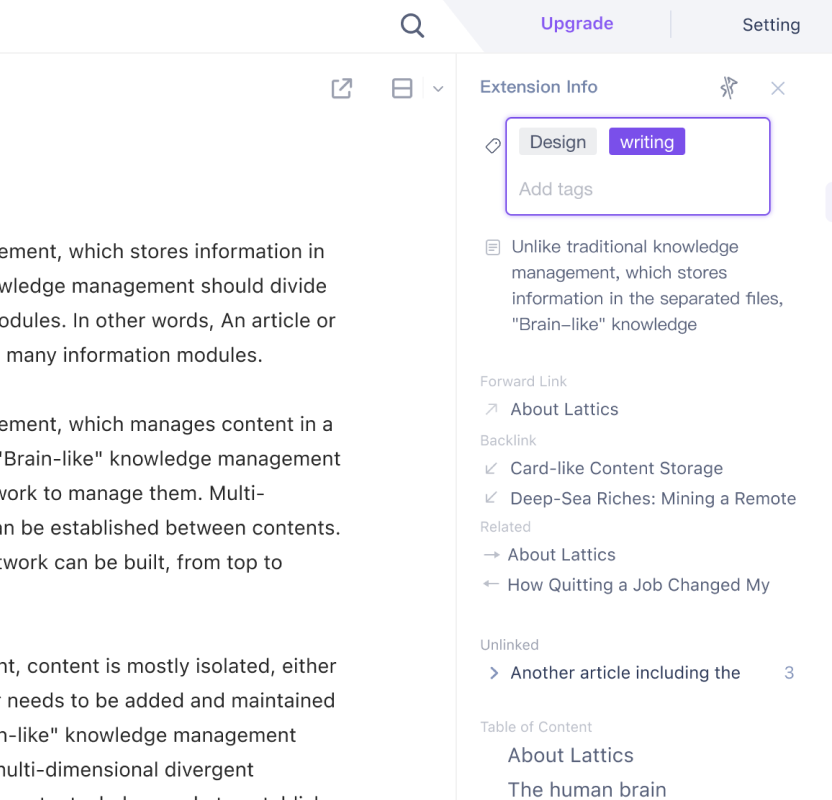
Task: Open the Upgrade tab
Action: pyautogui.click(x=577, y=24)
